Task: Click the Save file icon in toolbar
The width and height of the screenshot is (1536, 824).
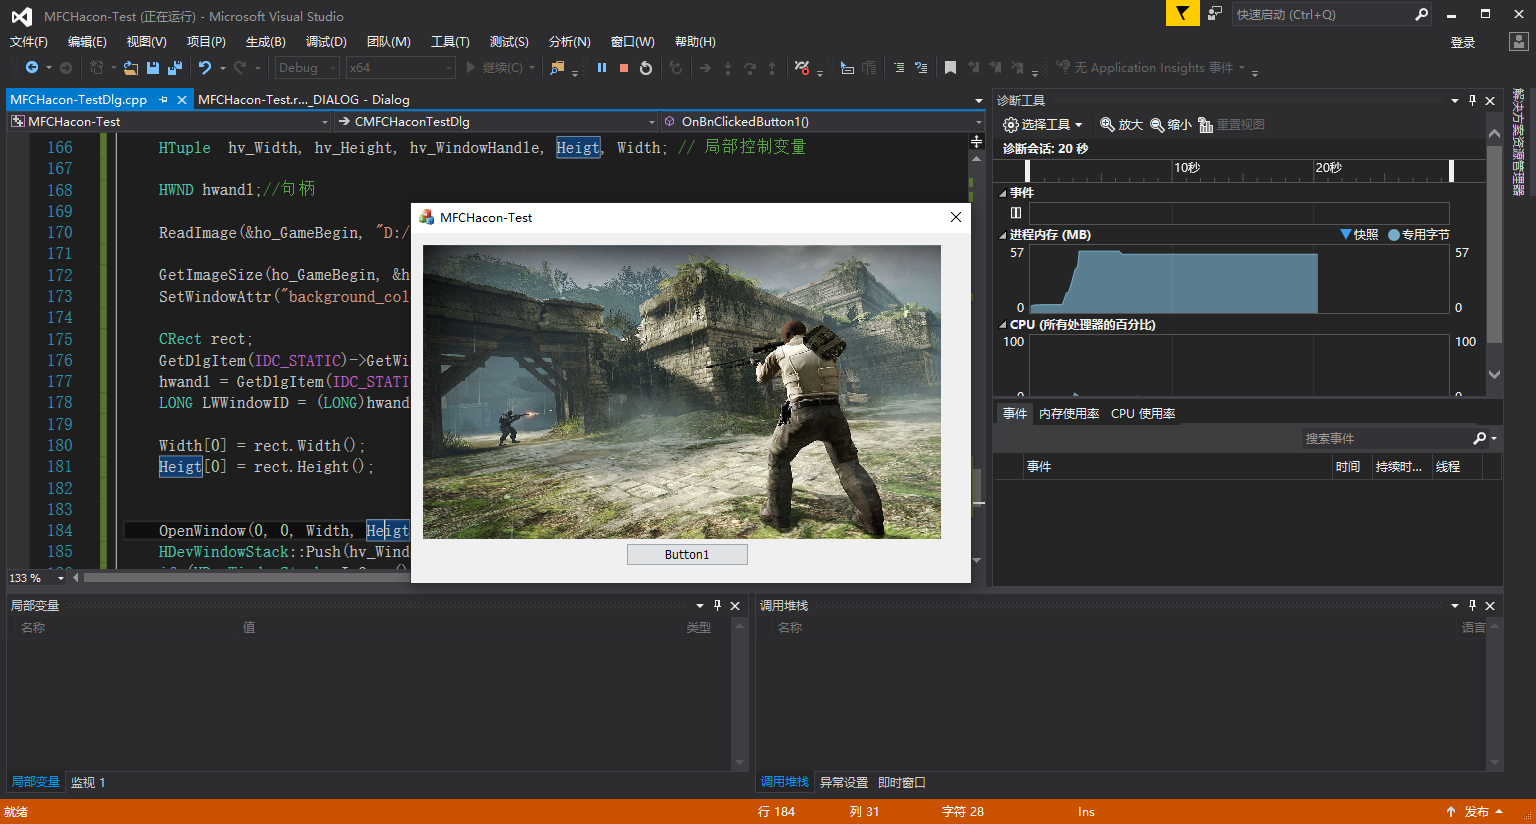Action: pyautogui.click(x=152, y=67)
